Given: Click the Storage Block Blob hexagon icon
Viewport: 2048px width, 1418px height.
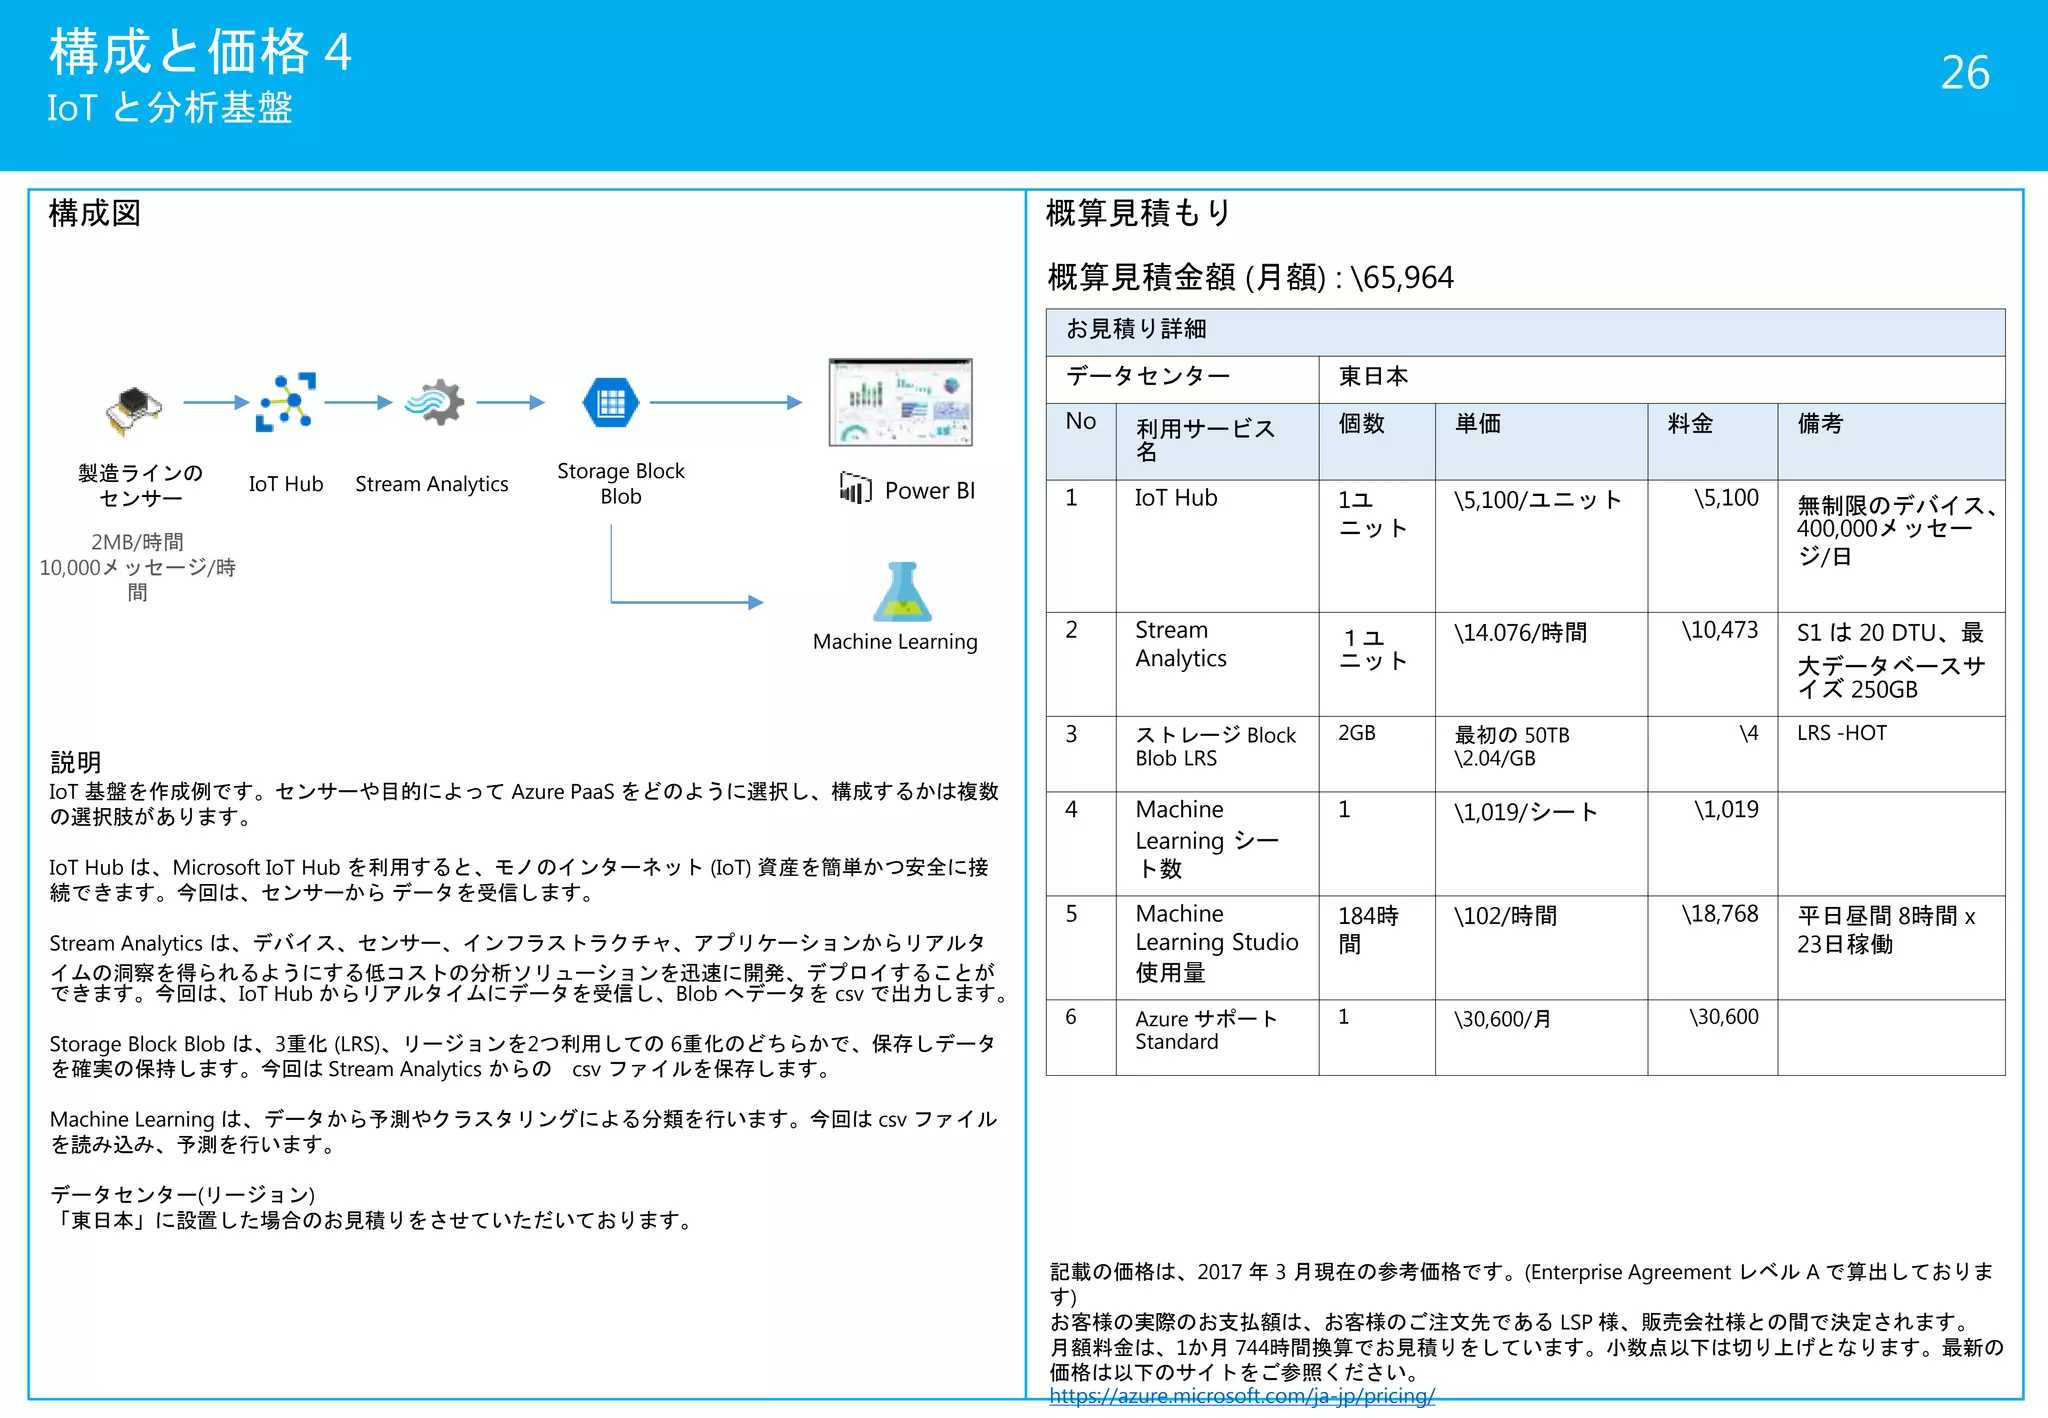Looking at the screenshot, I should (x=611, y=402).
